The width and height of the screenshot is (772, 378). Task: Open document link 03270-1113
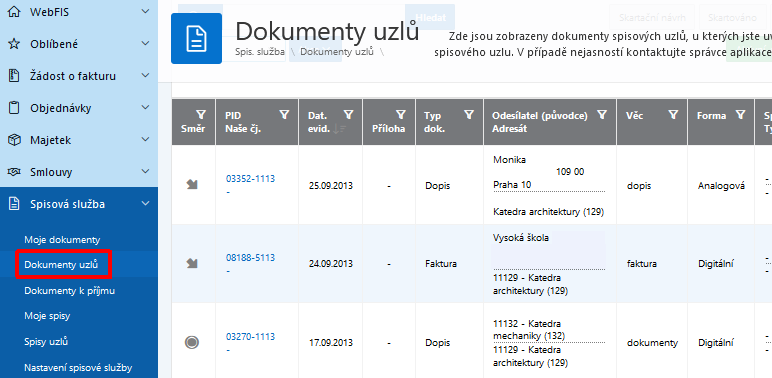[250, 337]
